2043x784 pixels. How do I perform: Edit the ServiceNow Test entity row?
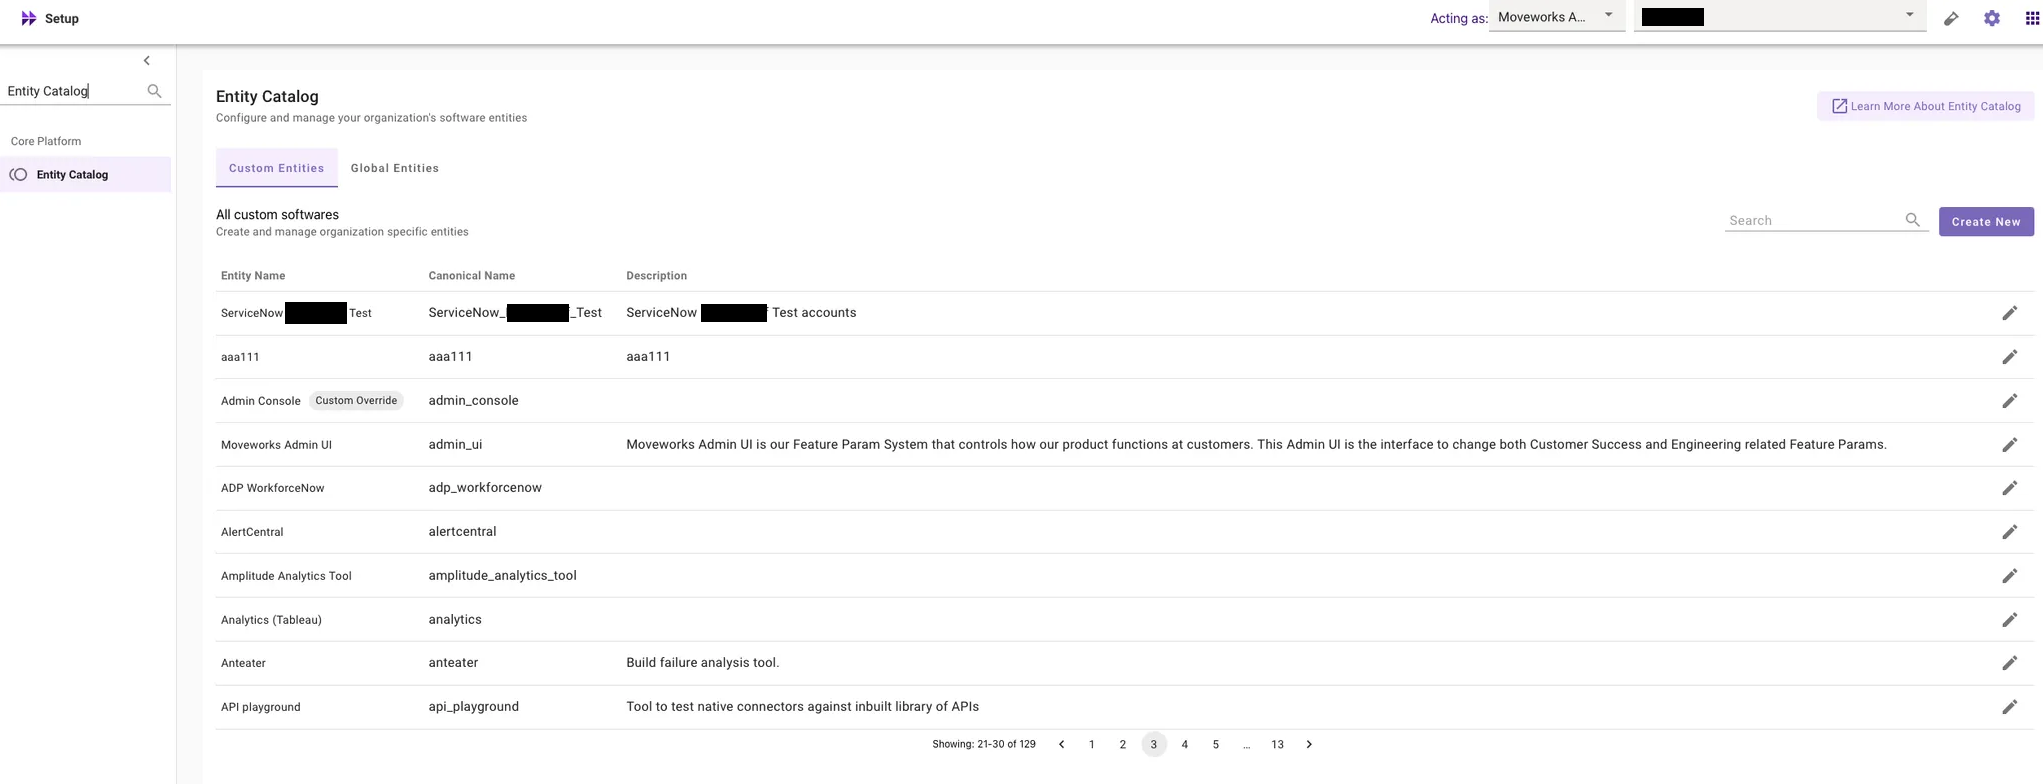pos(2010,313)
